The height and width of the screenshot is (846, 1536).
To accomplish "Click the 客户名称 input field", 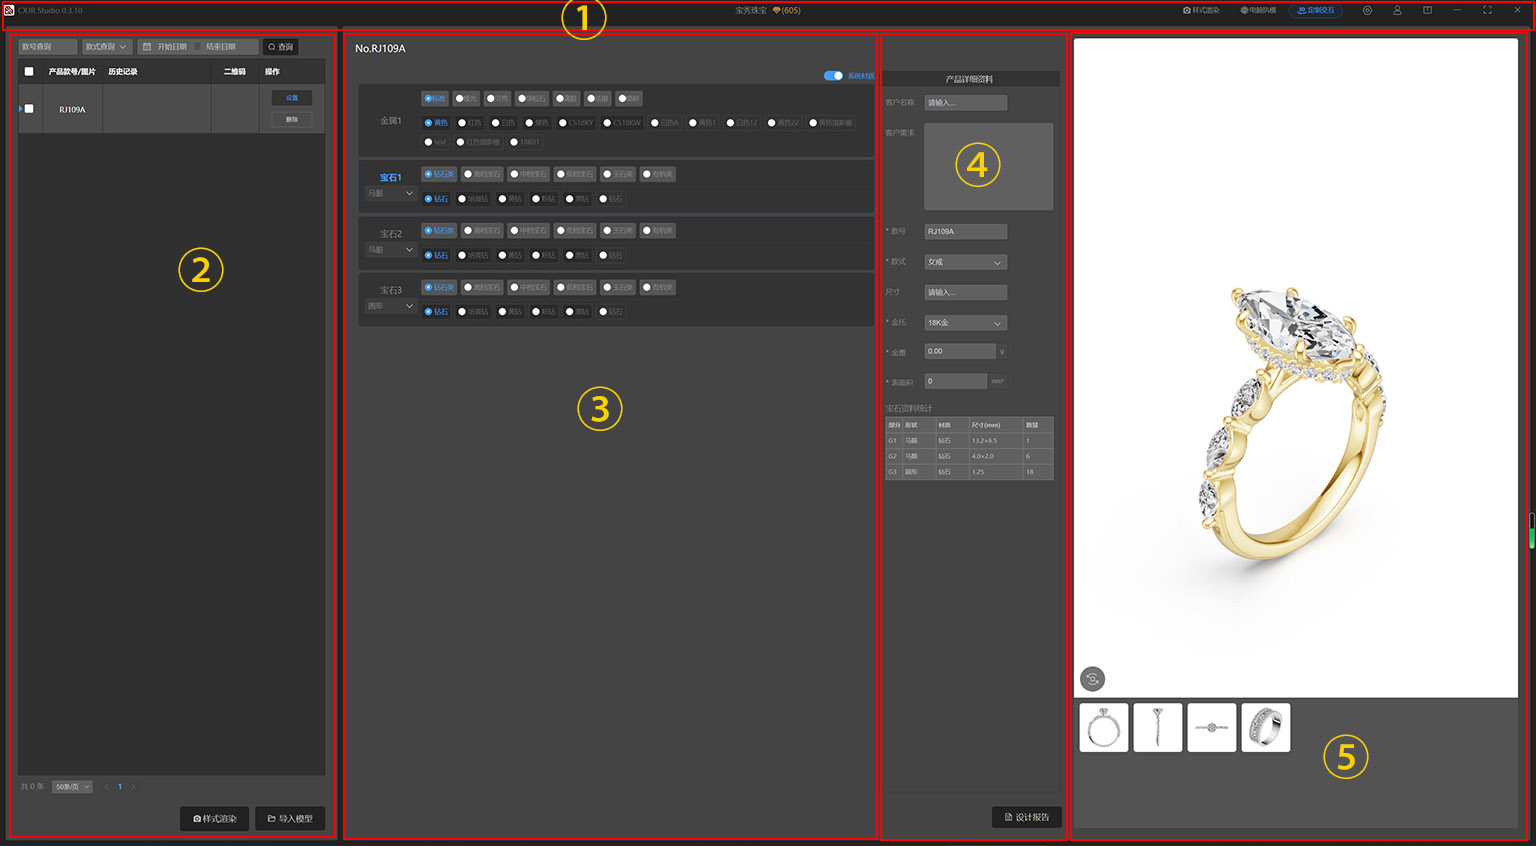I will tap(965, 103).
